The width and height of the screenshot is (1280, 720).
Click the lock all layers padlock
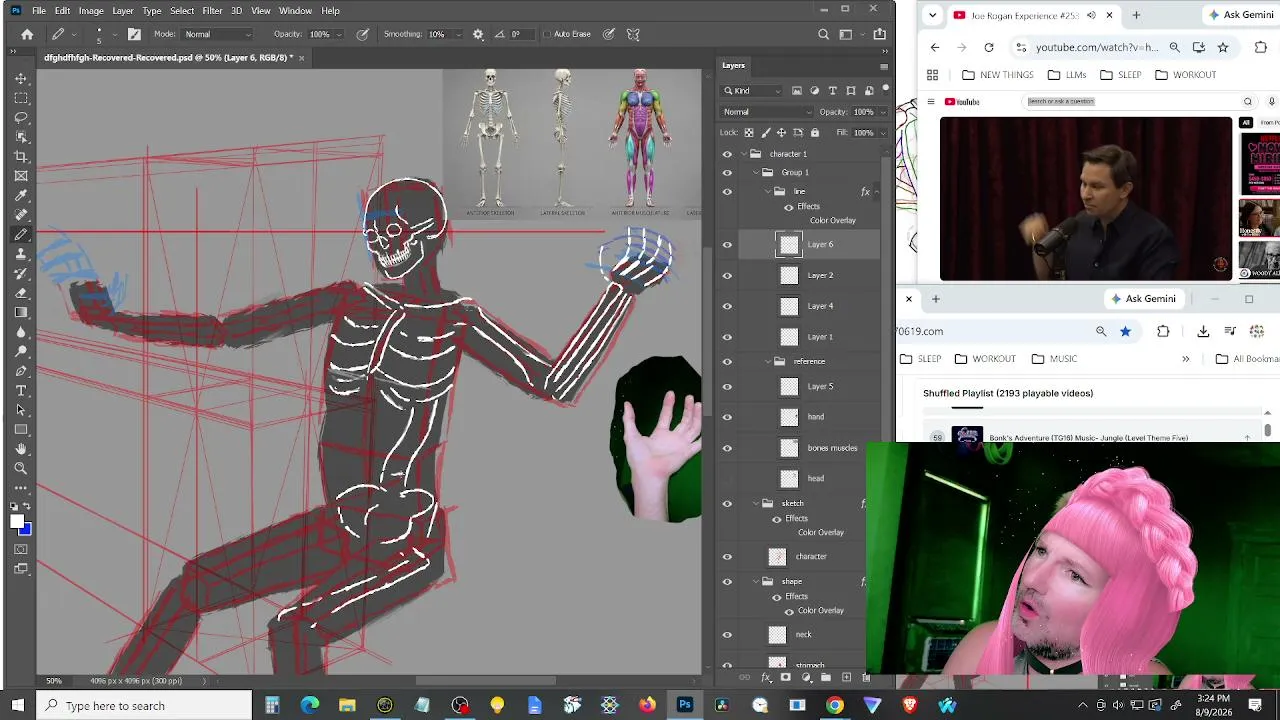[815, 132]
